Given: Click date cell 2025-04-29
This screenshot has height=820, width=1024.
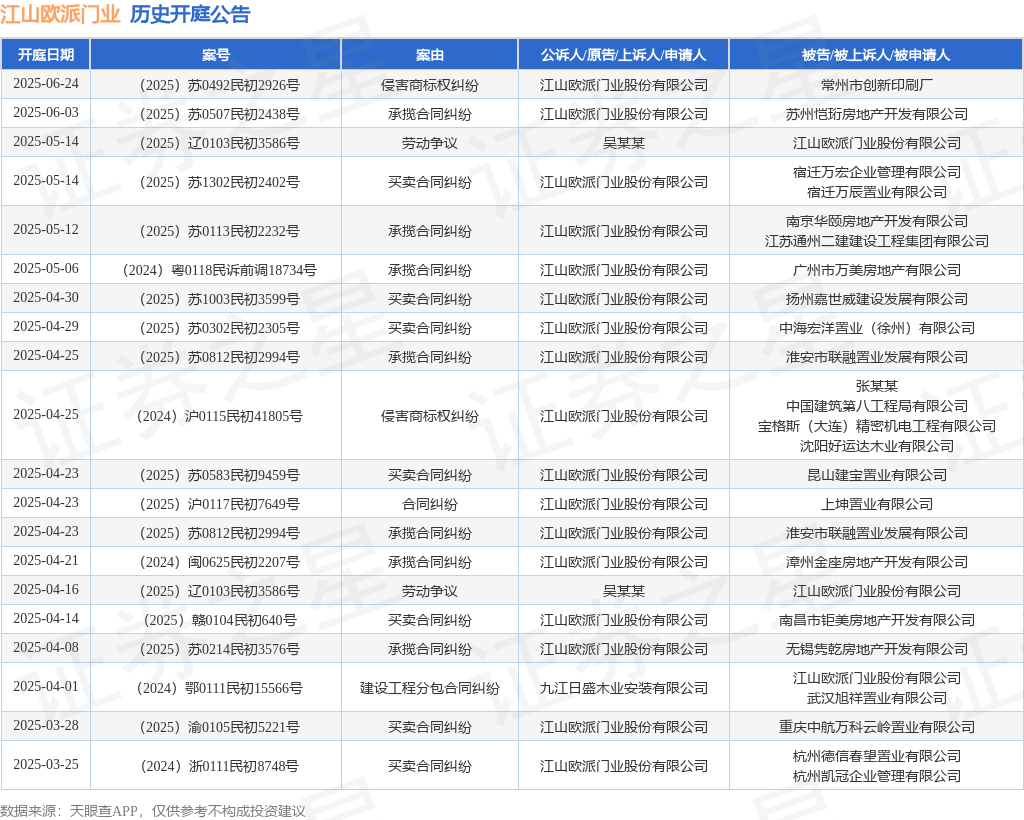Looking at the screenshot, I should click(x=46, y=326).
